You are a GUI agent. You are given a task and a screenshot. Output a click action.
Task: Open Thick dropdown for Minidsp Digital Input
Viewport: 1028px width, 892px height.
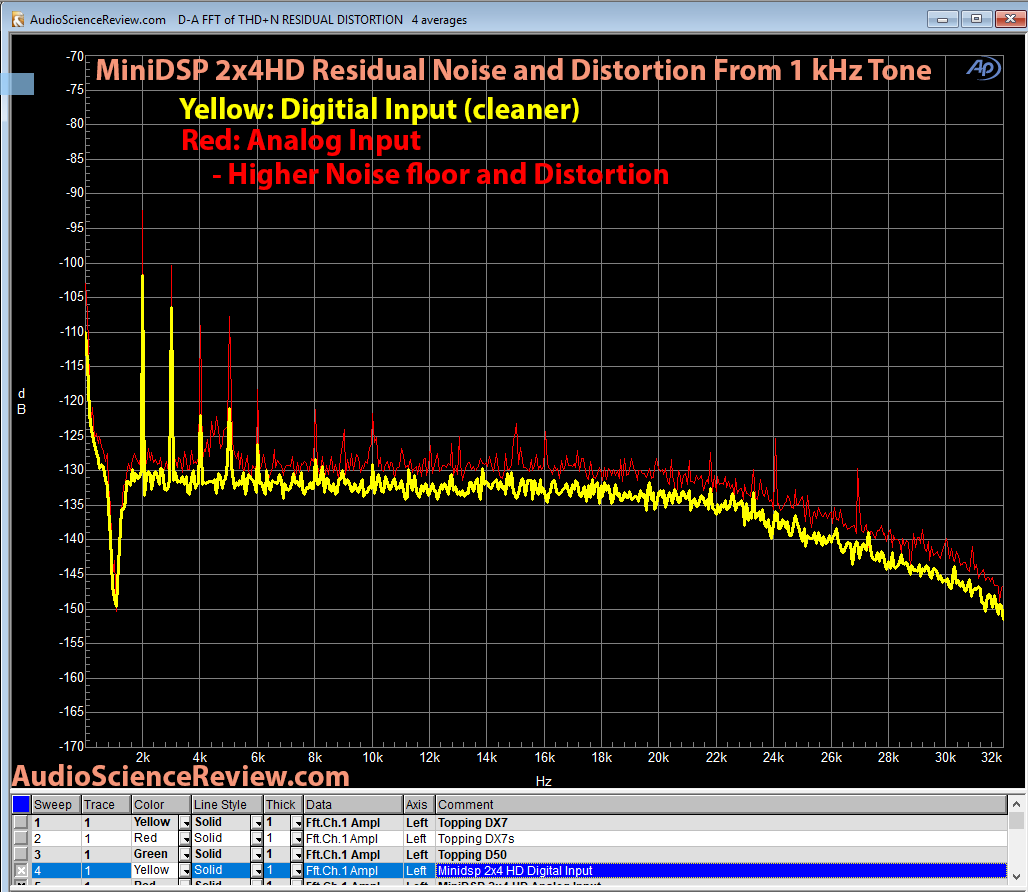click(x=298, y=870)
